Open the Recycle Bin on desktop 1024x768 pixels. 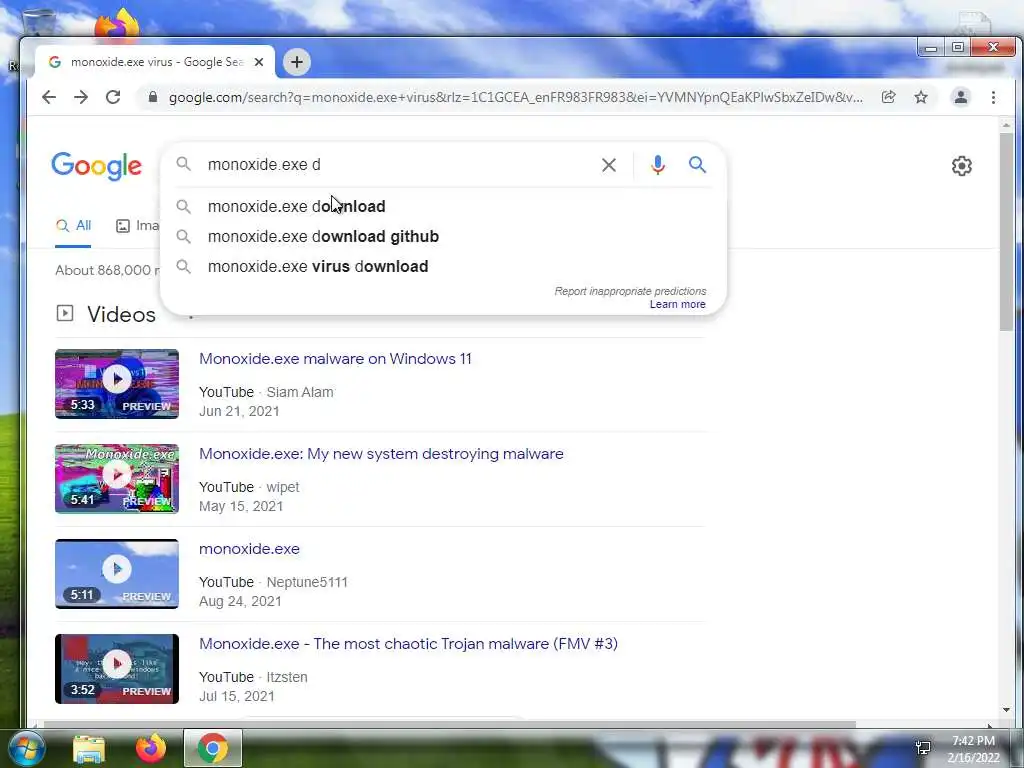[38, 23]
